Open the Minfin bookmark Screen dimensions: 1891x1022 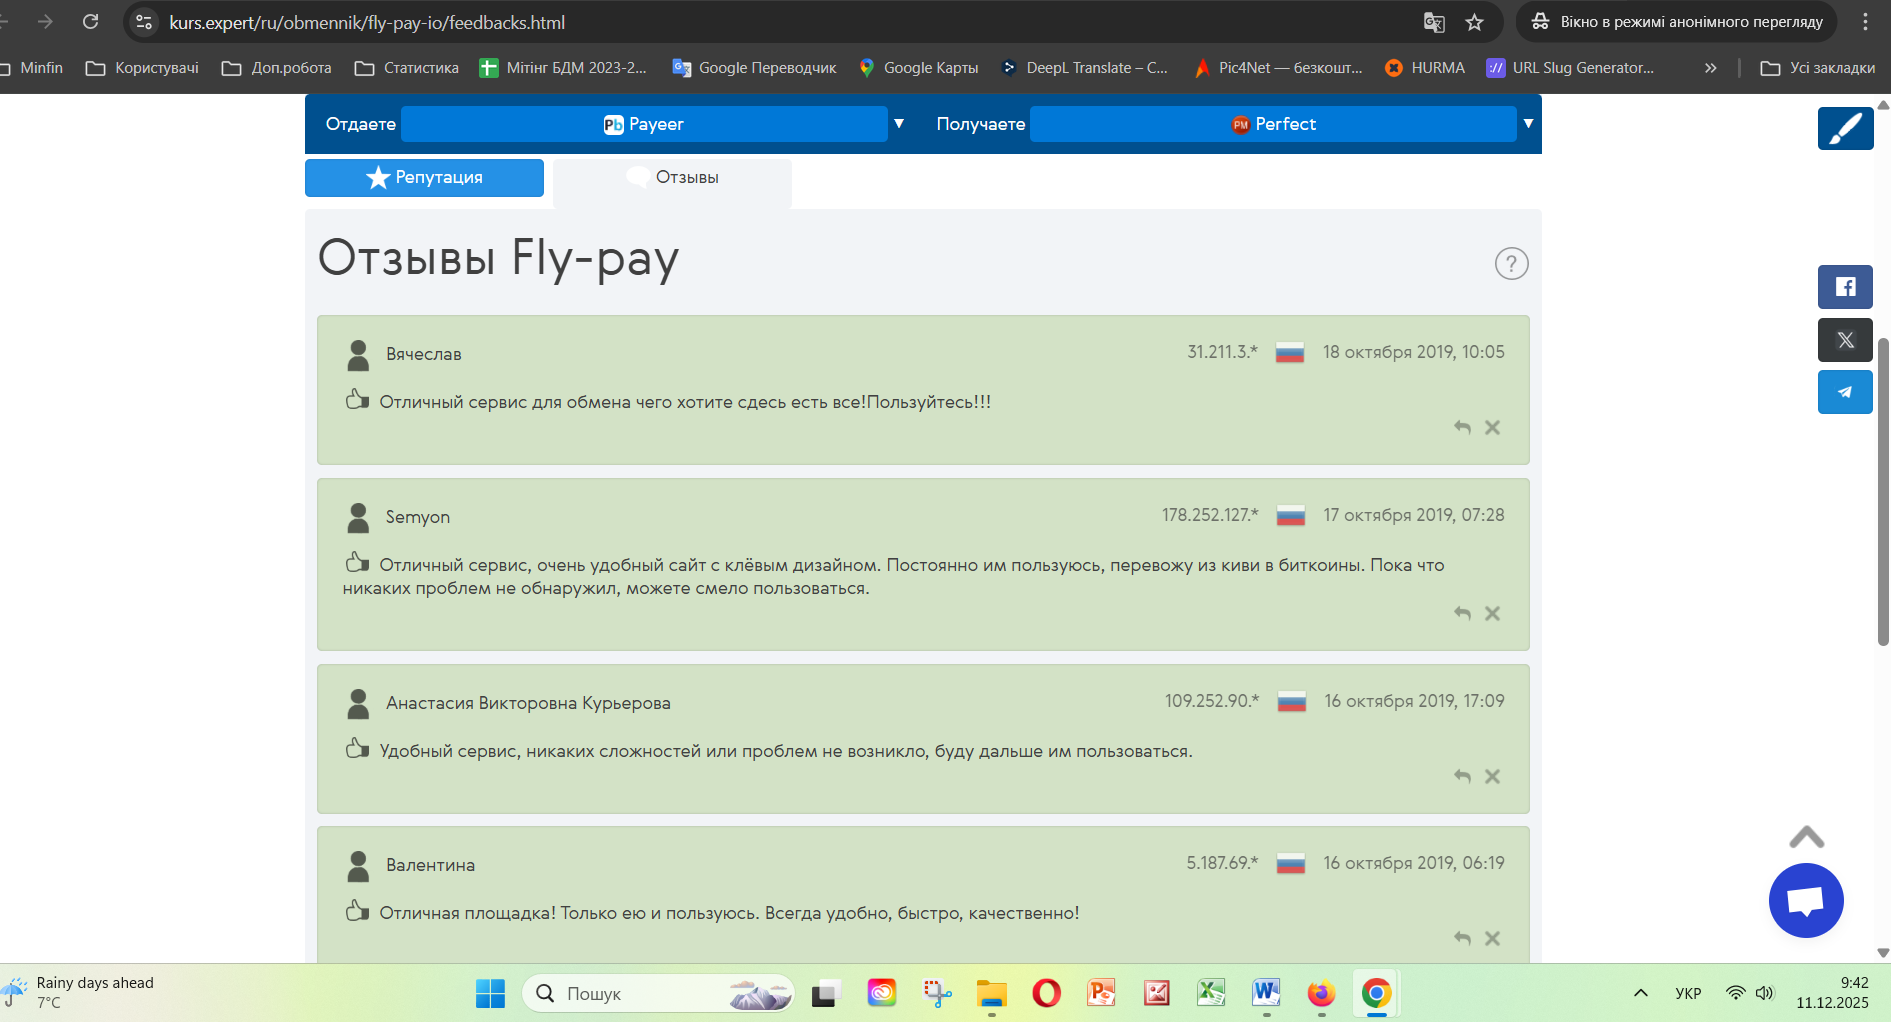(32, 68)
